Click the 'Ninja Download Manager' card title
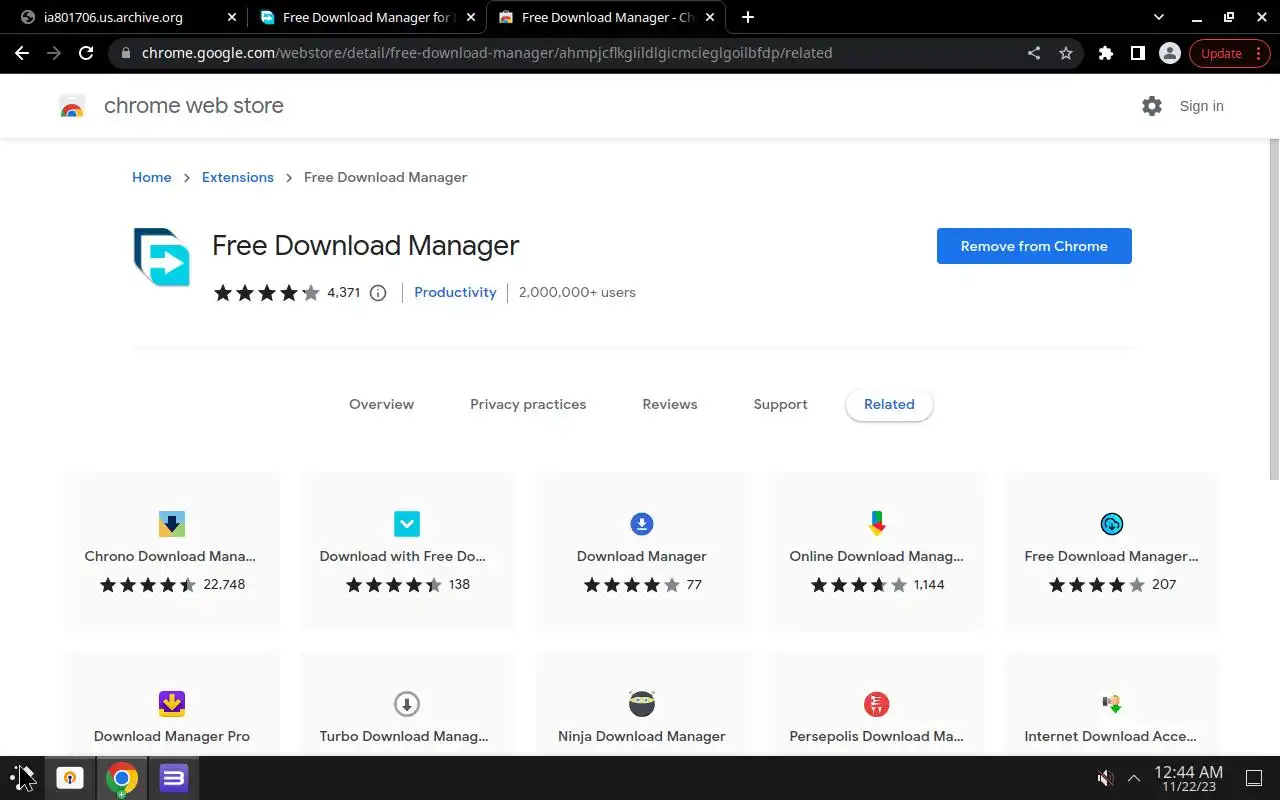This screenshot has width=1280, height=800. point(642,736)
